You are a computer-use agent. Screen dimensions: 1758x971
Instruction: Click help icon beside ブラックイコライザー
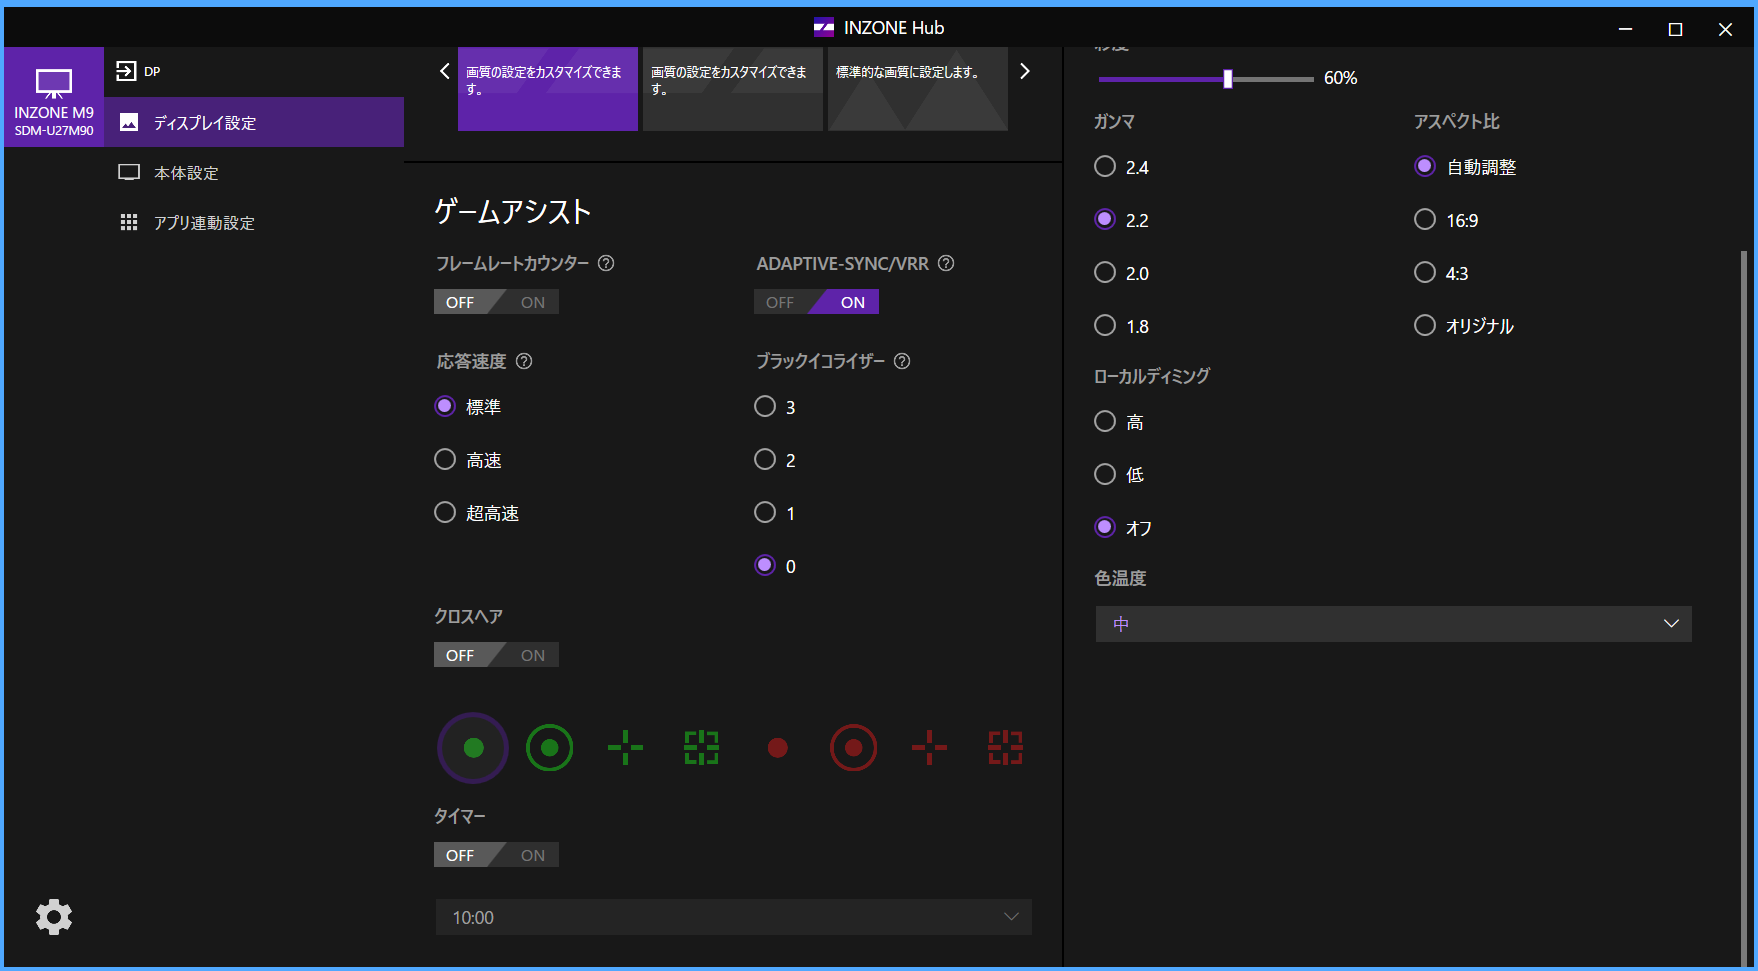tap(902, 361)
